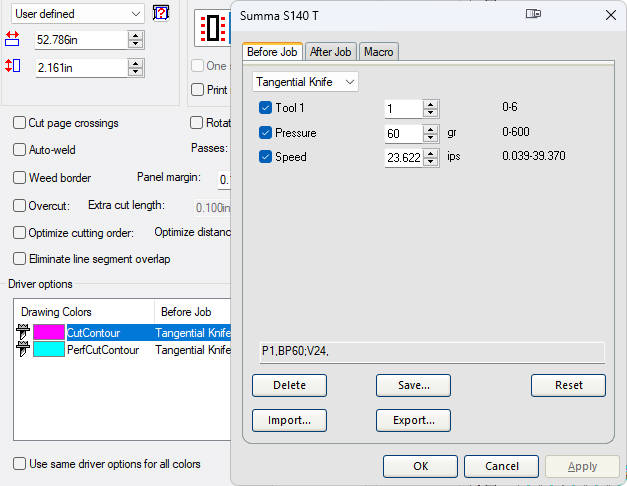Click the height dimension icon
Viewport: 627px width, 486px height.
pos(12,66)
